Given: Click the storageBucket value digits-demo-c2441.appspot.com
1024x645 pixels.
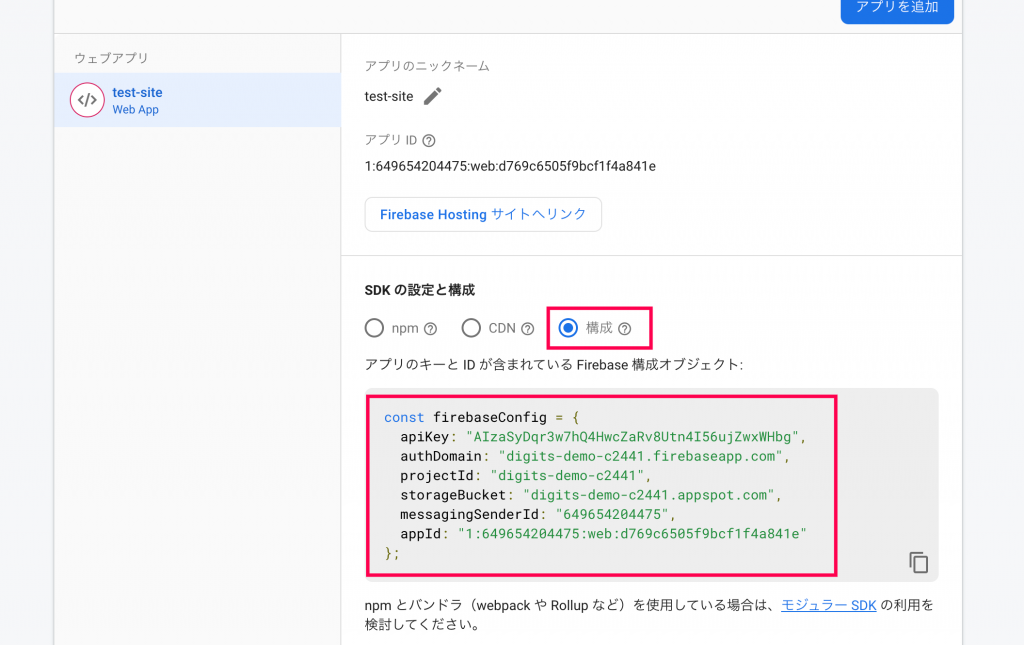Looking at the screenshot, I should (648, 495).
